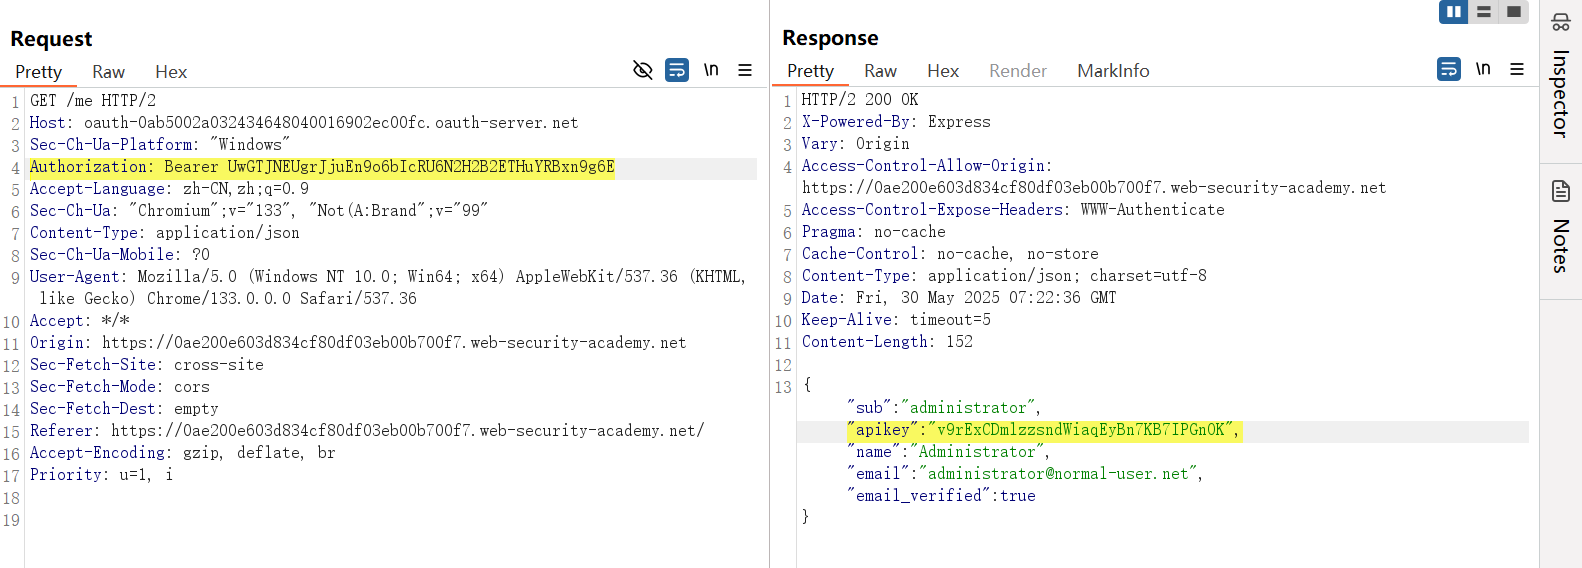Toggle hidden characters eye icon in Request
The image size is (1582, 568).
pos(643,70)
